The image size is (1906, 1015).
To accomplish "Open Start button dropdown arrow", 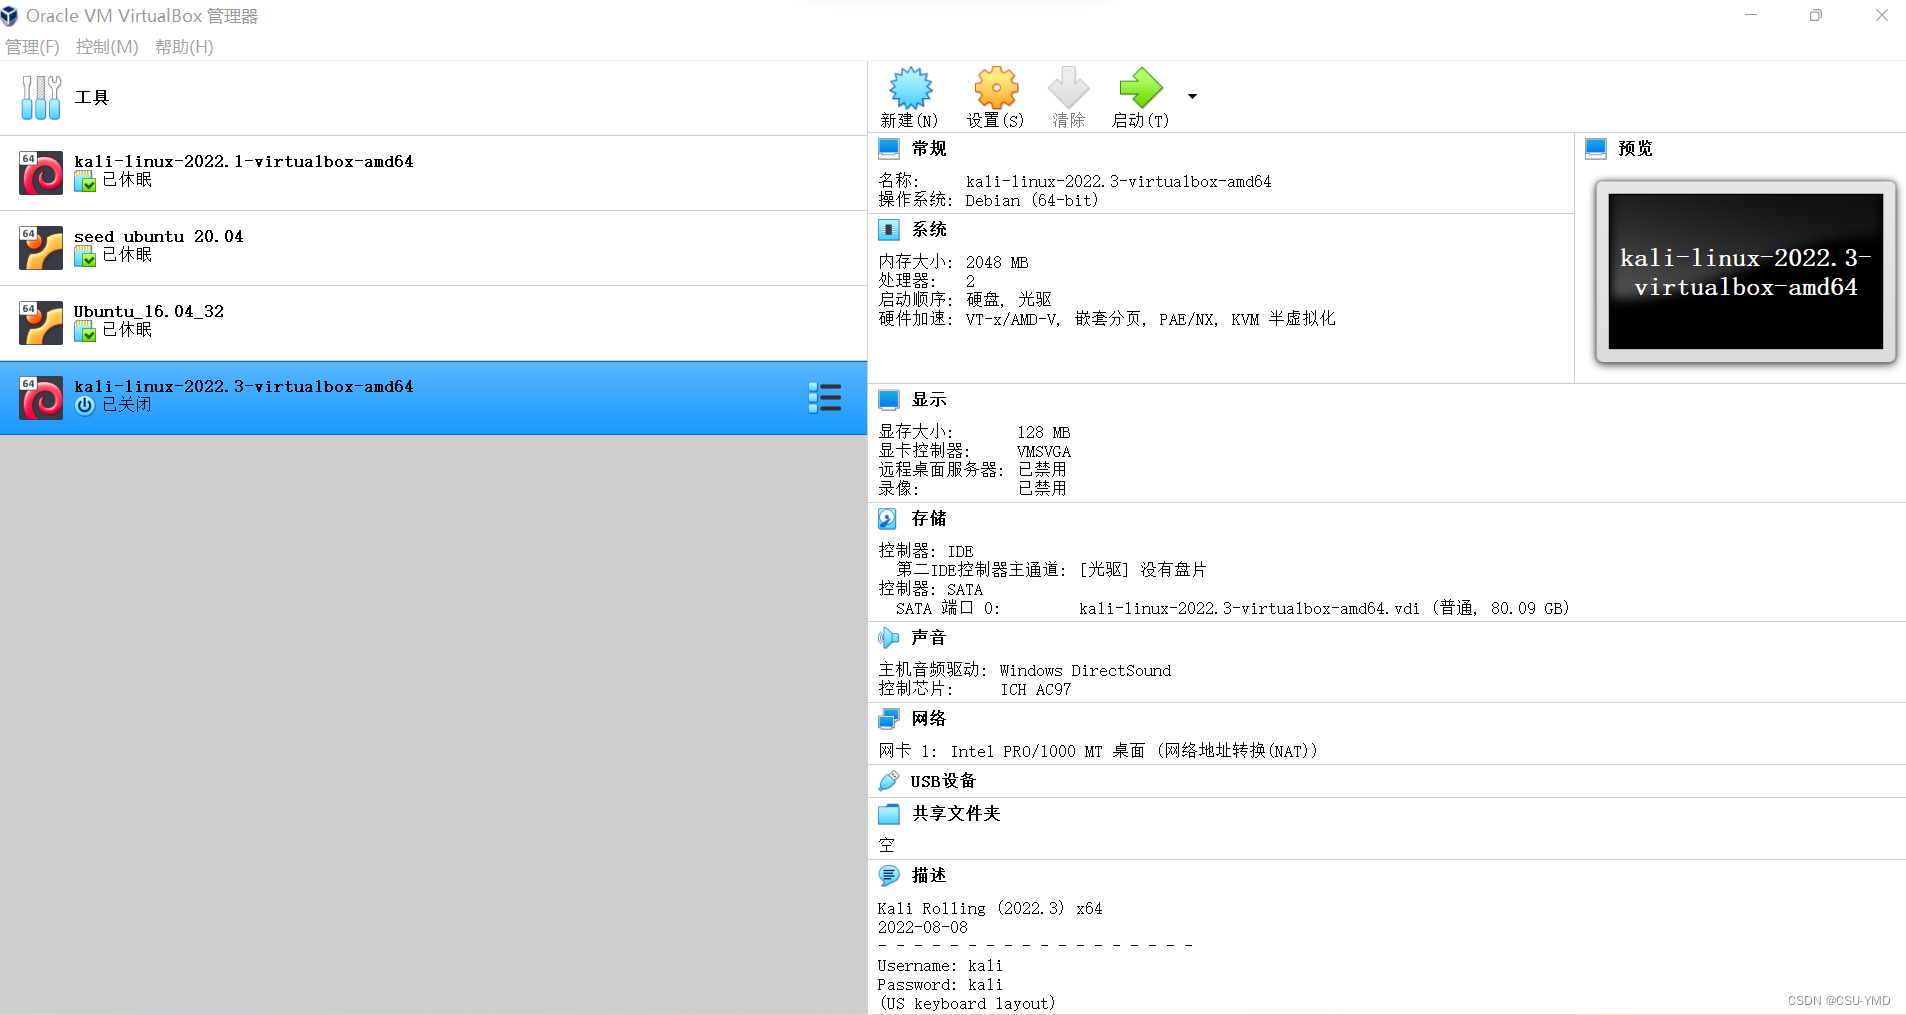I will pos(1192,96).
